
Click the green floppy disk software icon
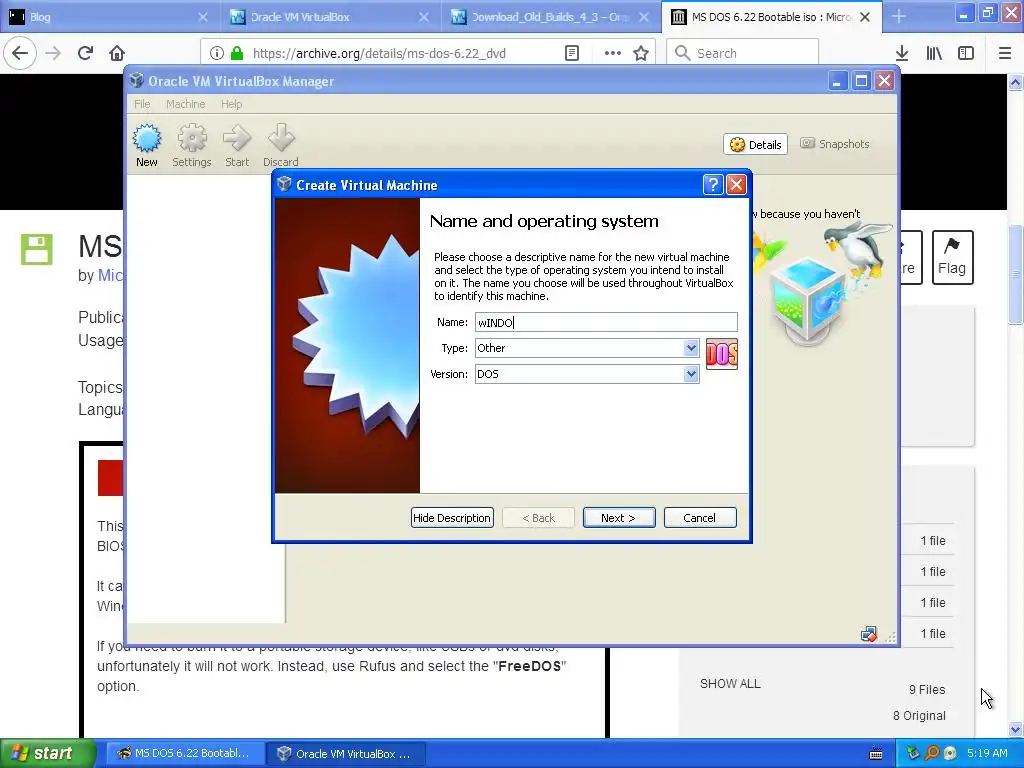[37, 249]
